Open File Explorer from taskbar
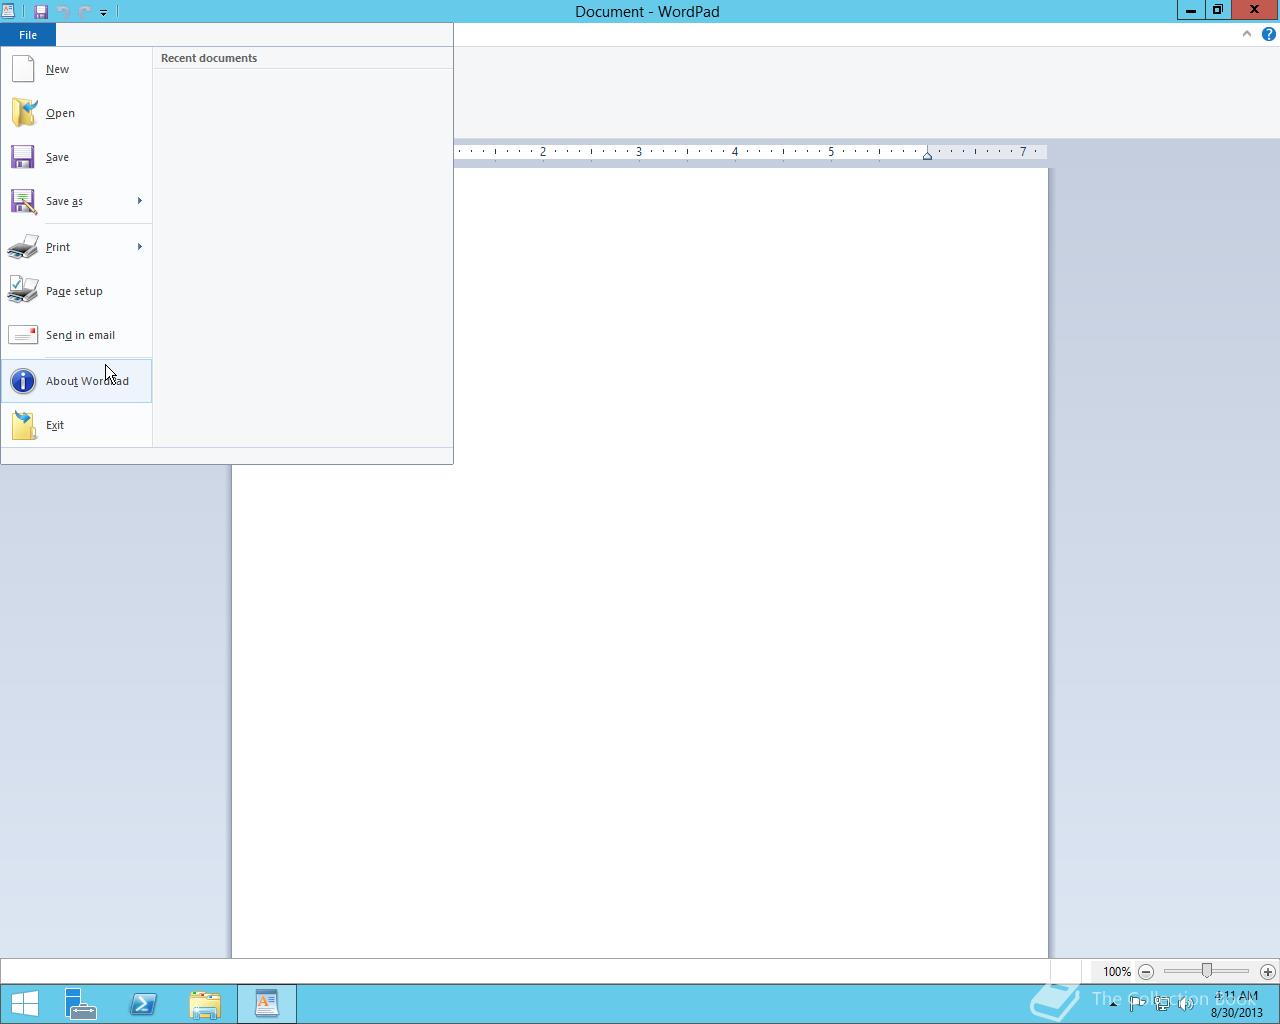This screenshot has width=1280, height=1024. click(x=205, y=1004)
